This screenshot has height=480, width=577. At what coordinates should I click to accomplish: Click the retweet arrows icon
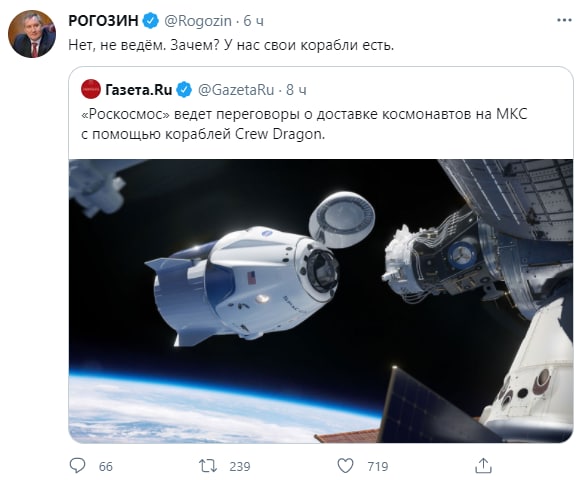coord(208,466)
